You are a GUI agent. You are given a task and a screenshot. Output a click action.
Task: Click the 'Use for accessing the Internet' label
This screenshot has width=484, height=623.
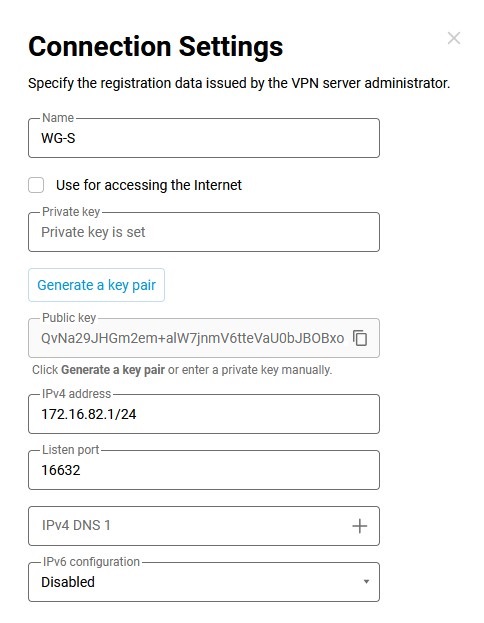(149, 185)
